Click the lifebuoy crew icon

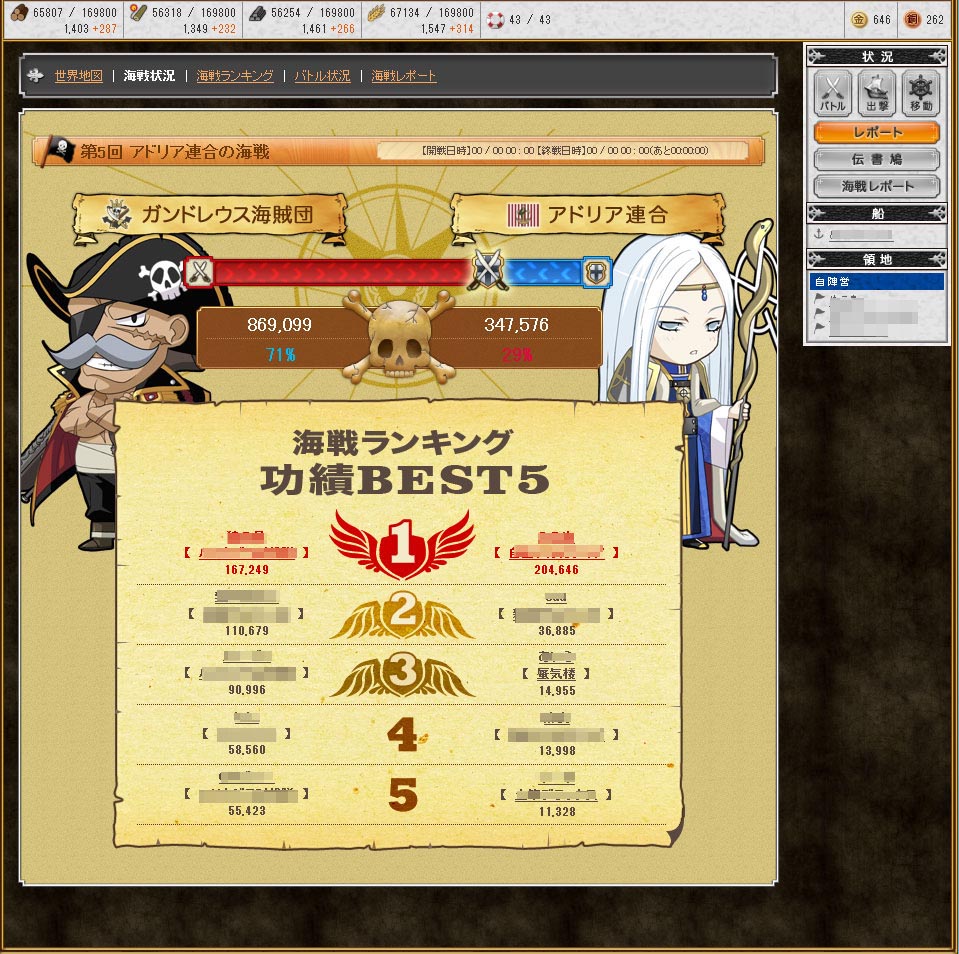pyautogui.click(x=495, y=20)
